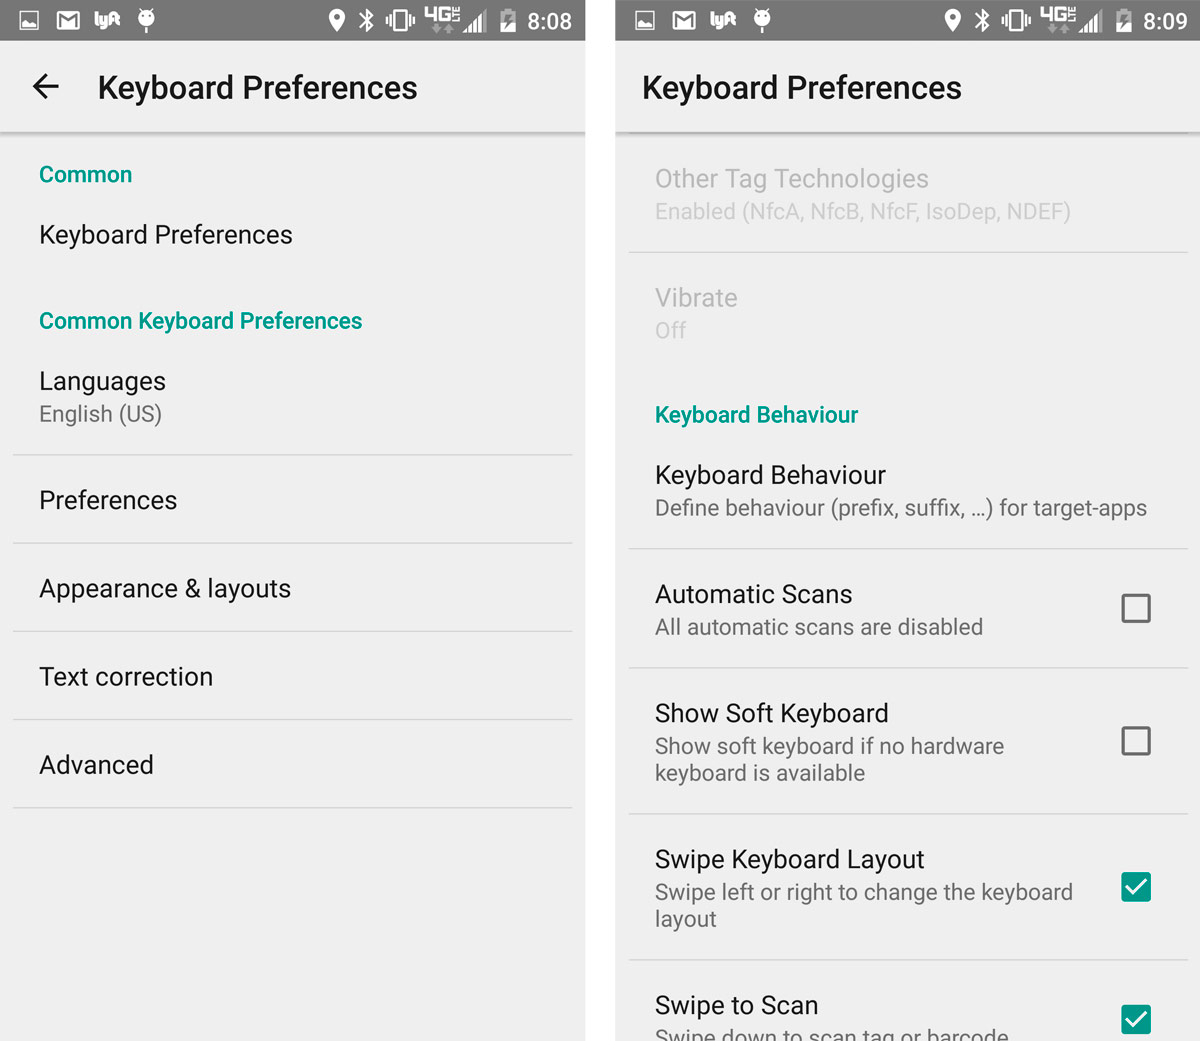1200x1041 pixels.
Task: Go to Text correction settings
Action: click(x=292, y=676)
